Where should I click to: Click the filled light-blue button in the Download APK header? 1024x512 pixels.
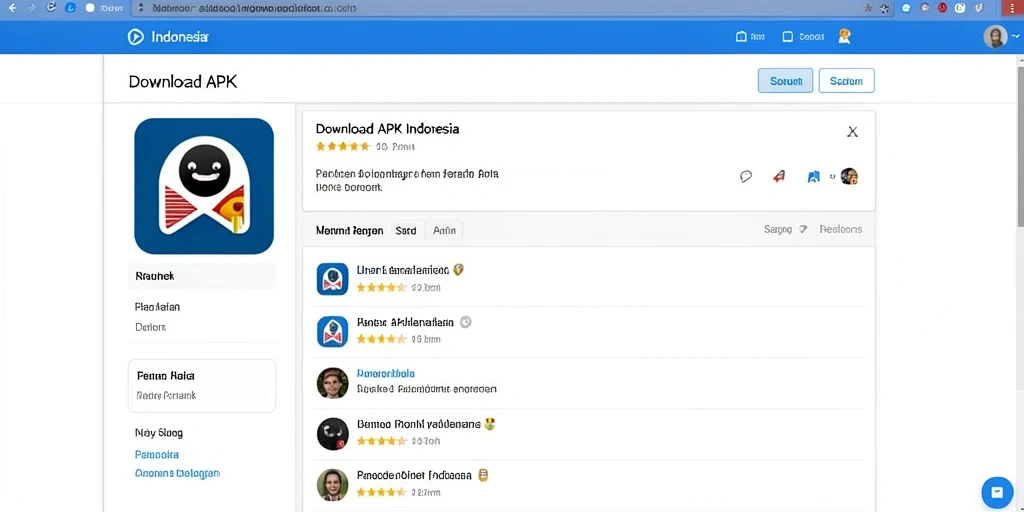pyautogui.click(x=785, y=80)
